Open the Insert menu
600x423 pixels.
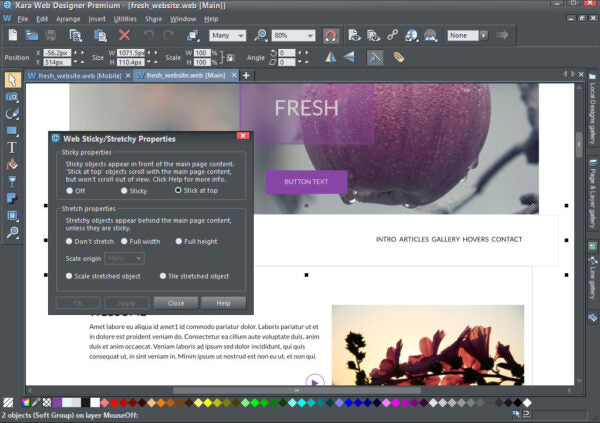97,19
